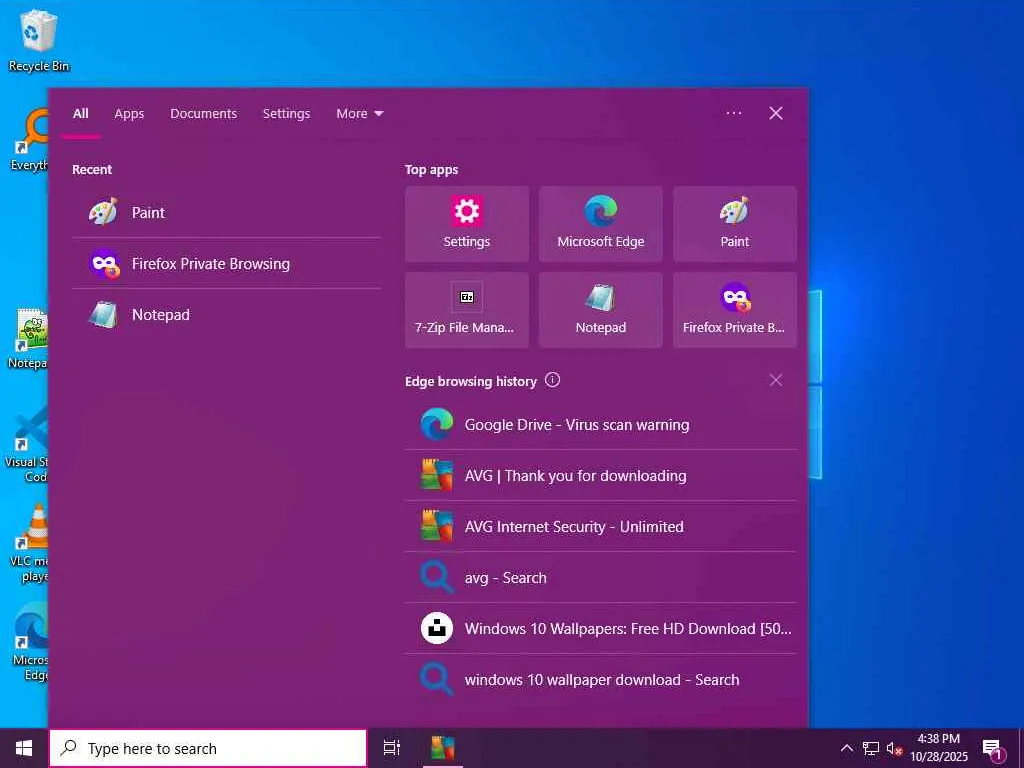
Task: Open Task View on the taskbar
Action: pos(392,748)
